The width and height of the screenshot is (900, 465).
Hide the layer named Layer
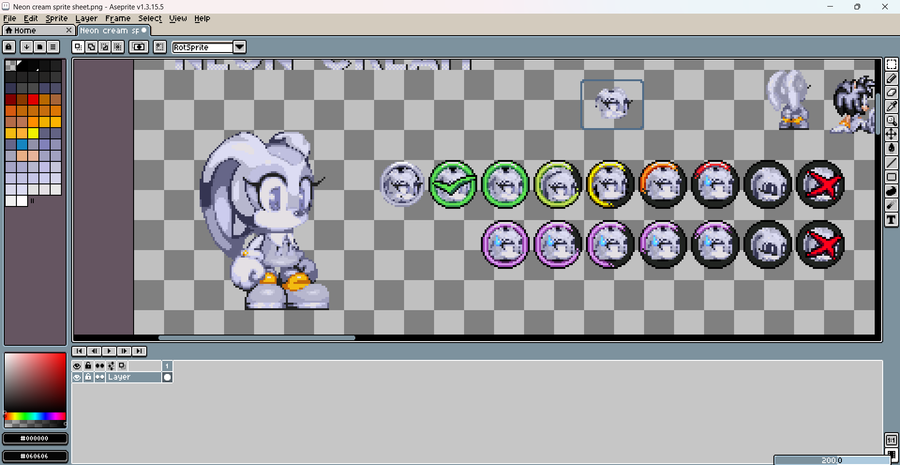pyautogui.click(x=77, y=377)
